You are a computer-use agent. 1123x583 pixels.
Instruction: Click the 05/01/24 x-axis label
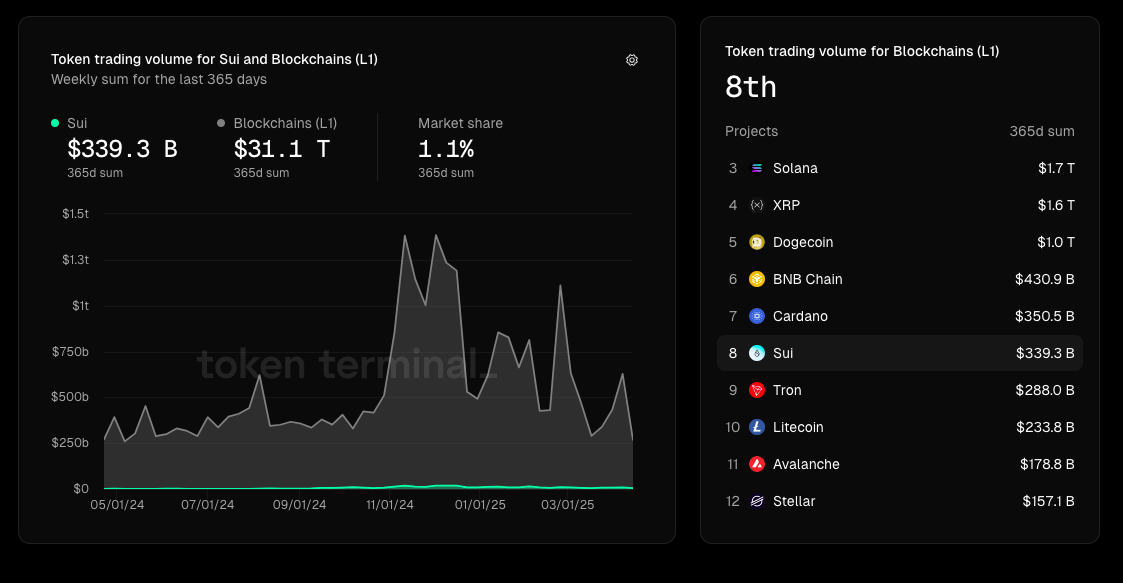pos(117,505)
